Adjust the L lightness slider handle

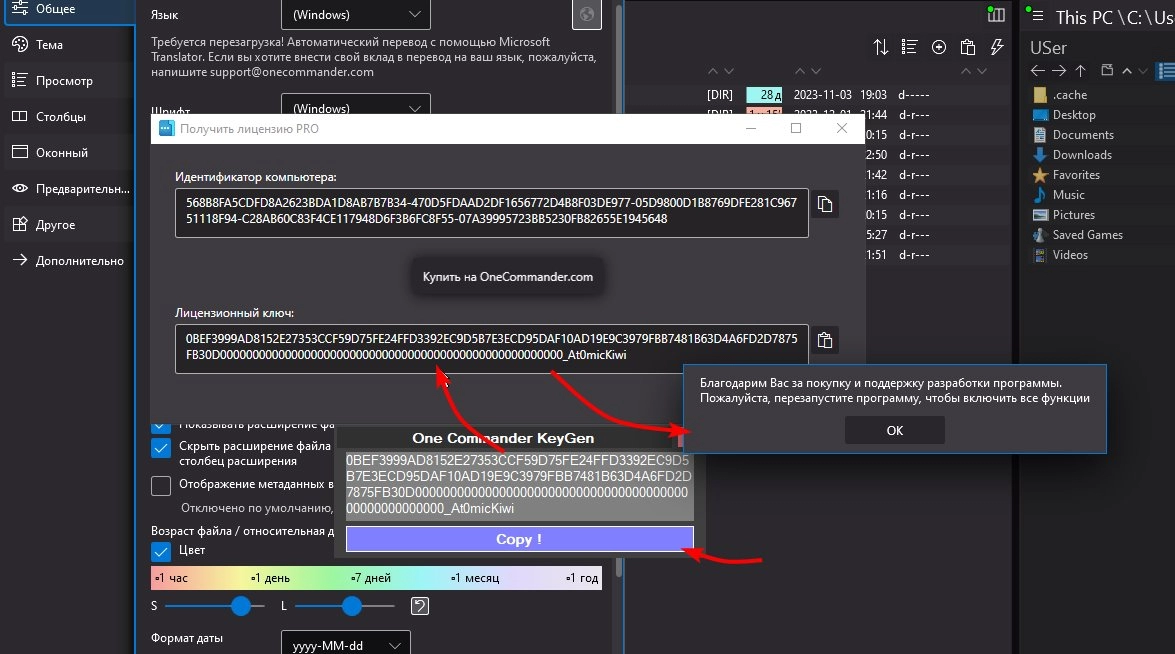point(351,606)
